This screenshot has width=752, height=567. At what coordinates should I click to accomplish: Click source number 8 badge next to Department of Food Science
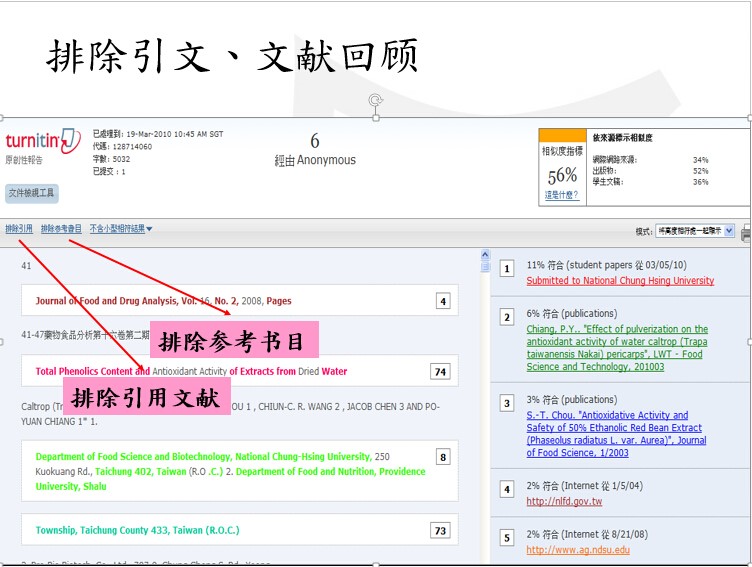[x=443, y=457]
